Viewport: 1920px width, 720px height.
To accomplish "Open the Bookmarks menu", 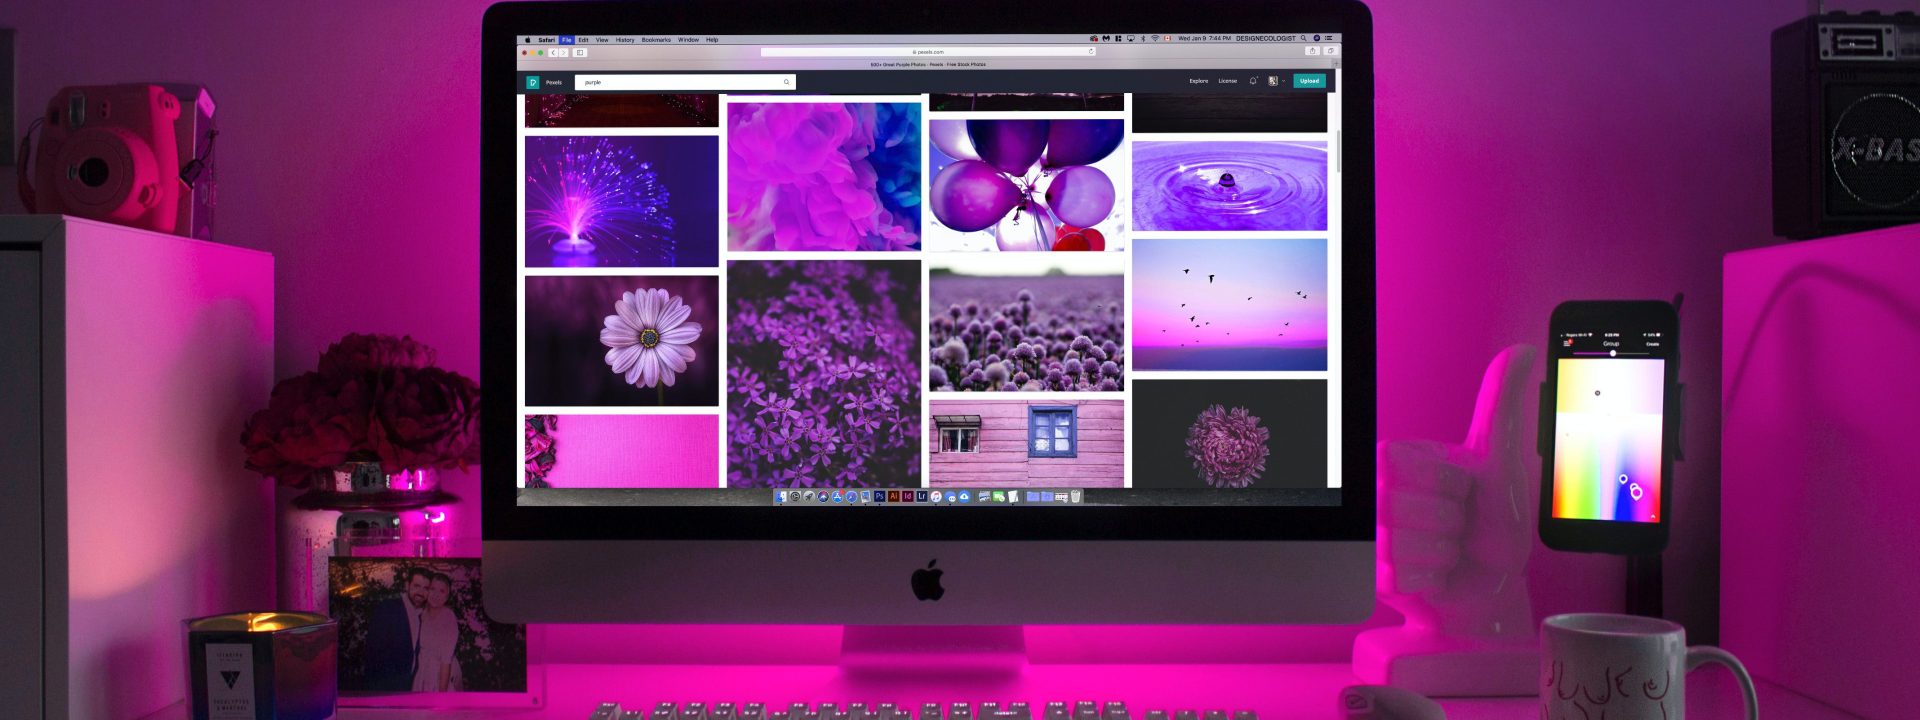I will coord(656,40).
